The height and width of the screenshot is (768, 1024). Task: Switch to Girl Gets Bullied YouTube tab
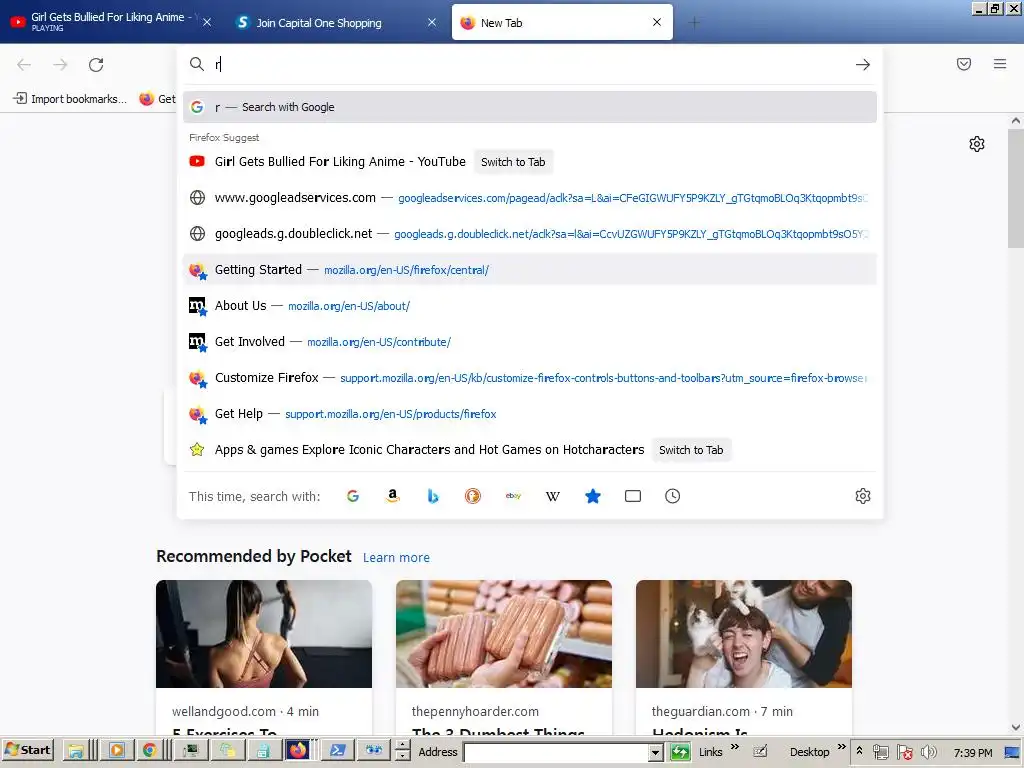108,22
